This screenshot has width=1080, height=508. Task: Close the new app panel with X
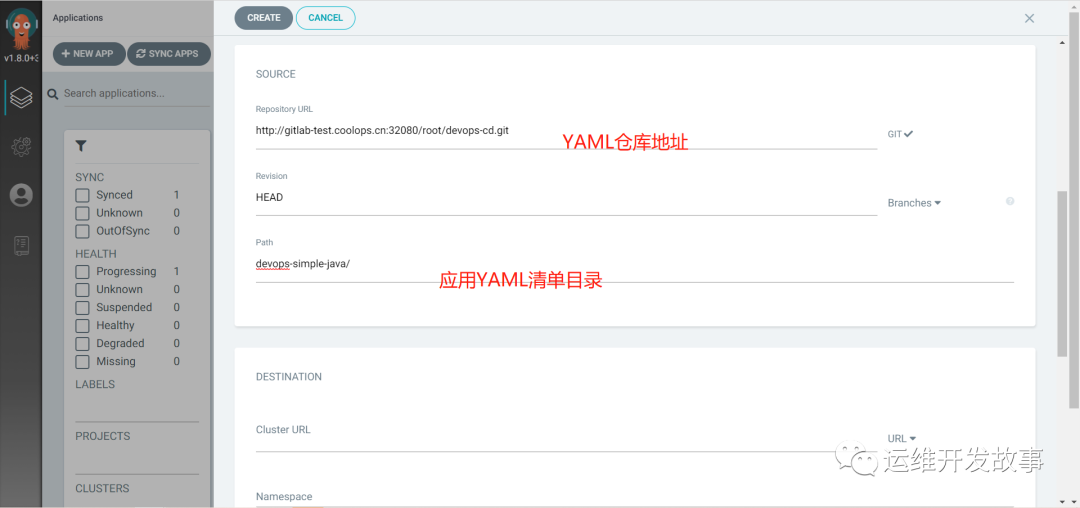click(1029, 19)
